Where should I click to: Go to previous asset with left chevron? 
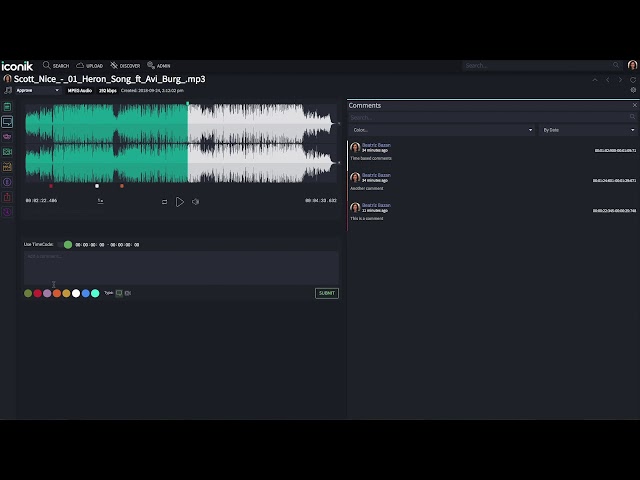[x=608, y=80]
